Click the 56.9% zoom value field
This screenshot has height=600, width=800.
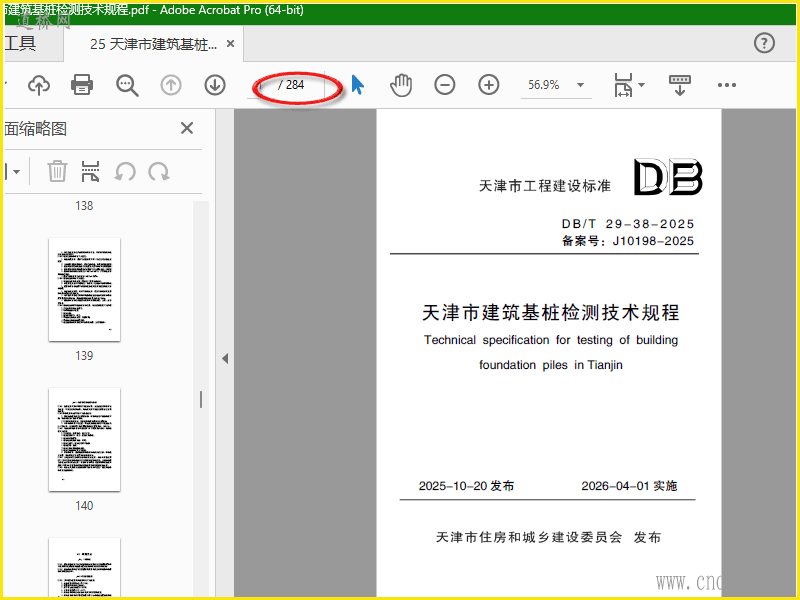point(544,85)
